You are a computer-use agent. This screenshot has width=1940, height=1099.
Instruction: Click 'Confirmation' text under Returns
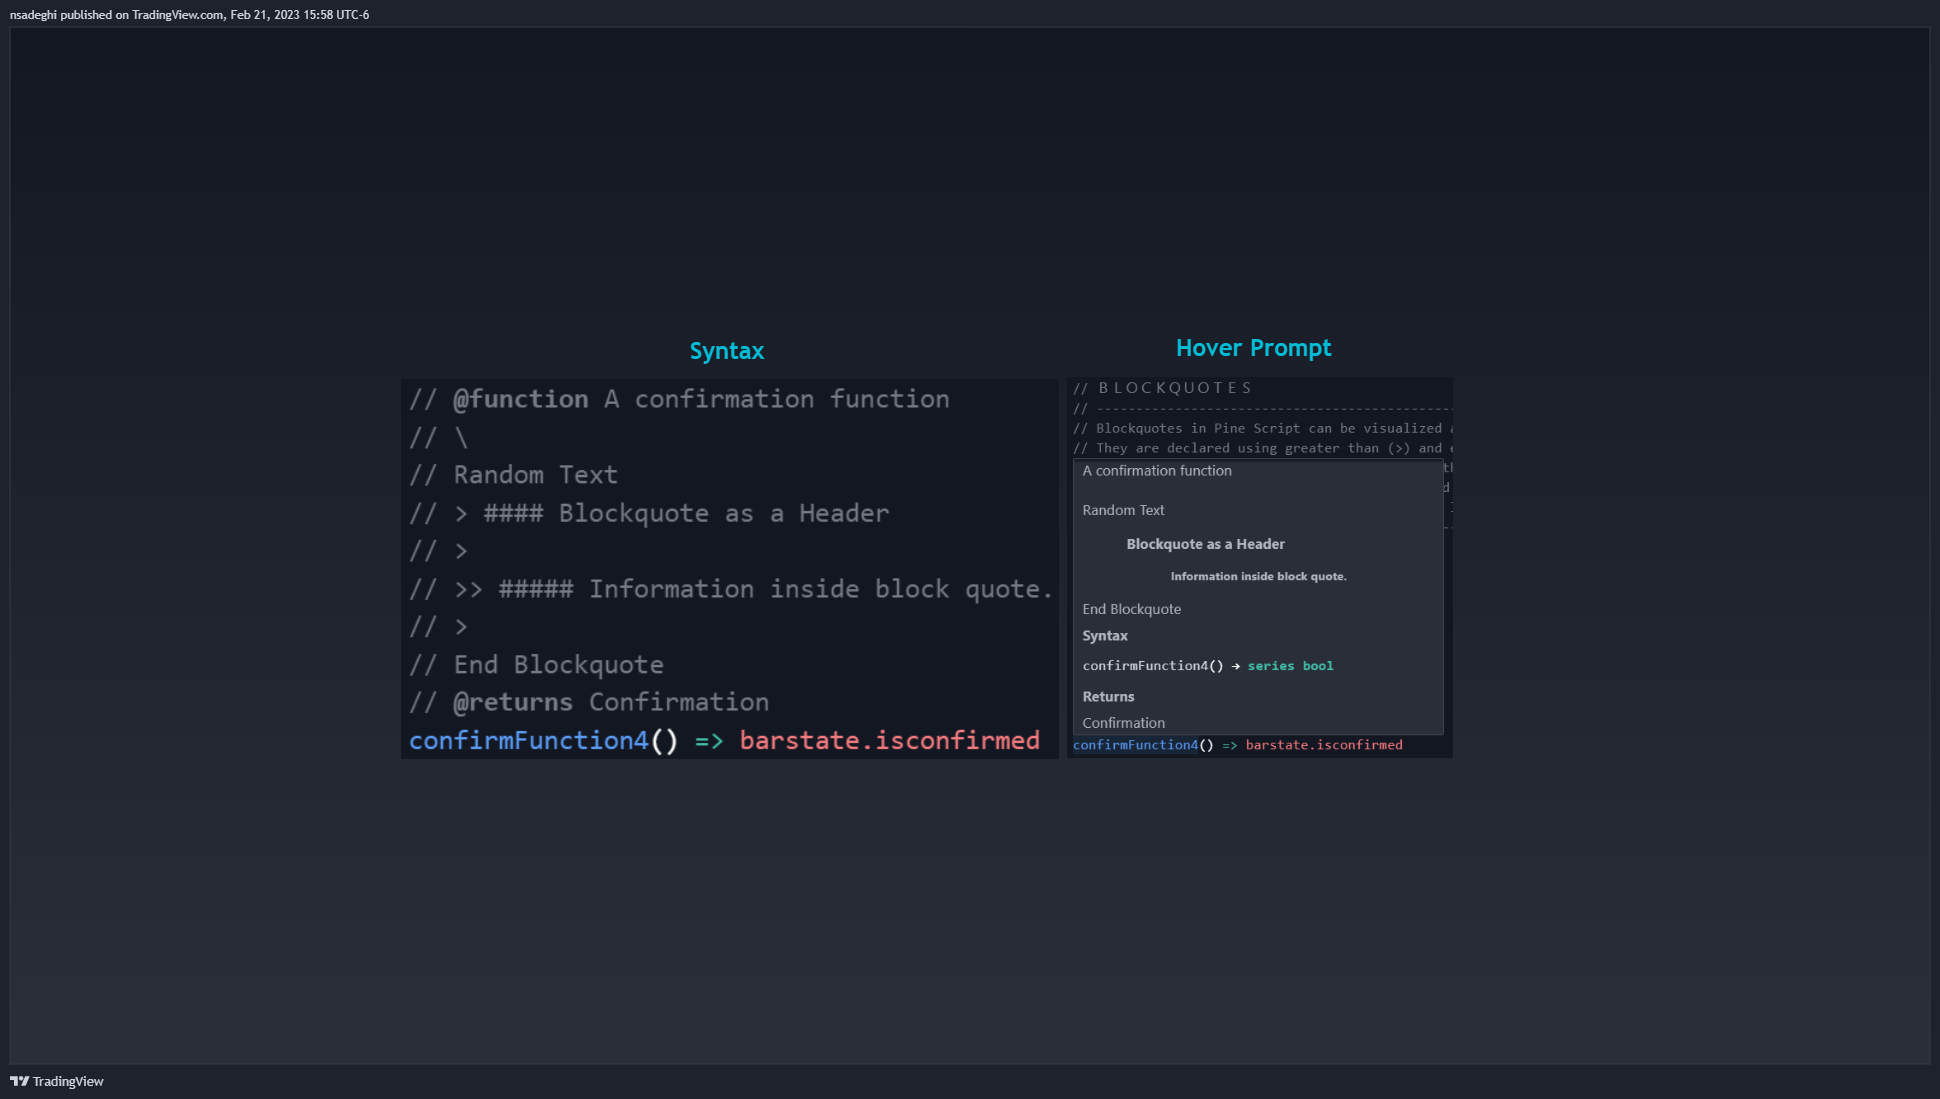click(1123, 723)
